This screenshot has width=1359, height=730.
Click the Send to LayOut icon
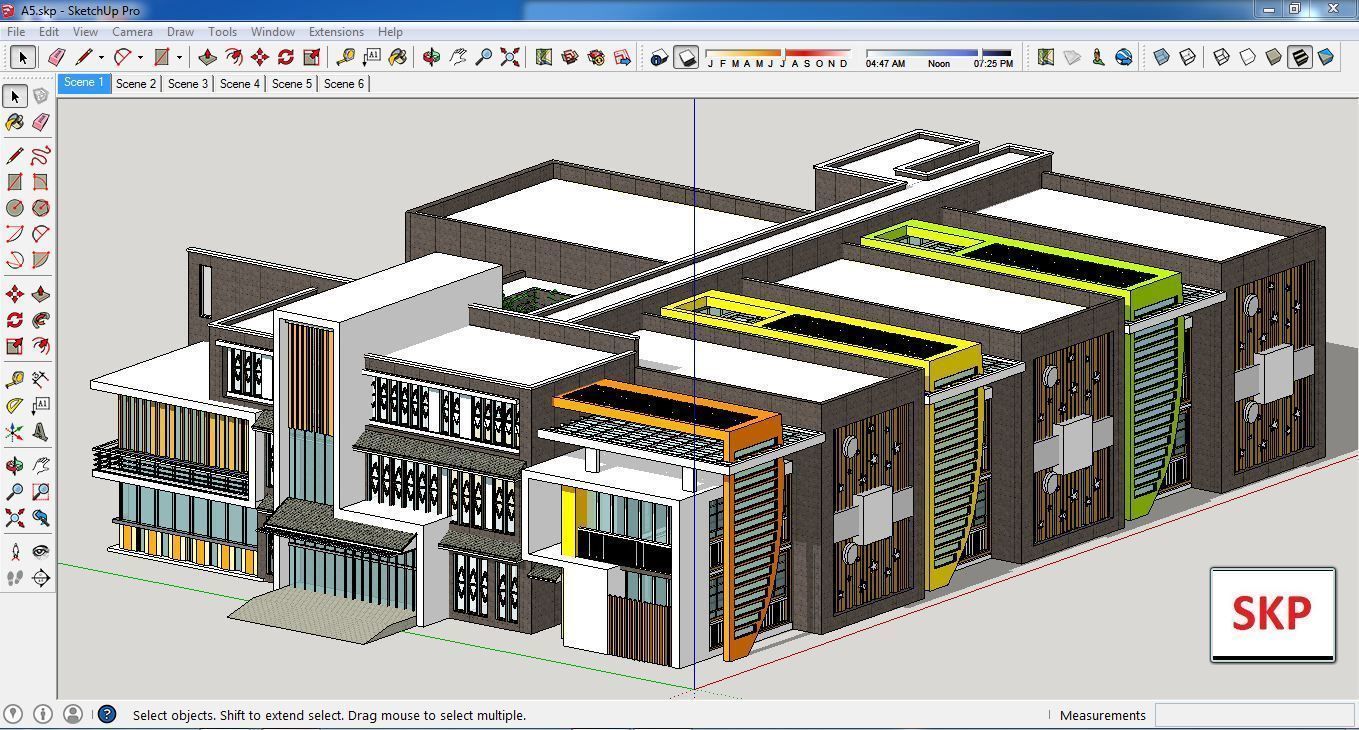pos(622,57)
